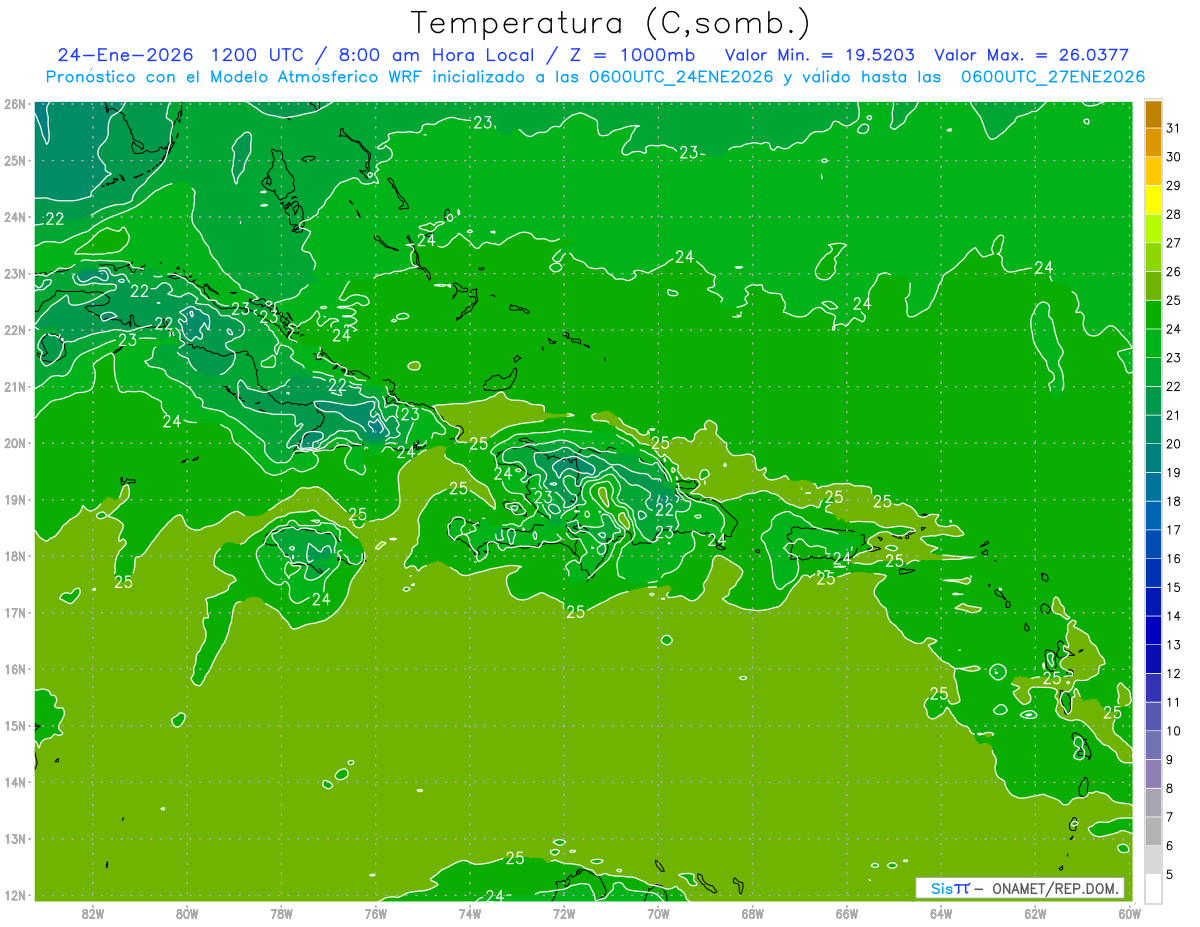Pick the teal color bar swatch between 19 and 20
Viewport: 1200px width, 927px height.
(1153, 458)
